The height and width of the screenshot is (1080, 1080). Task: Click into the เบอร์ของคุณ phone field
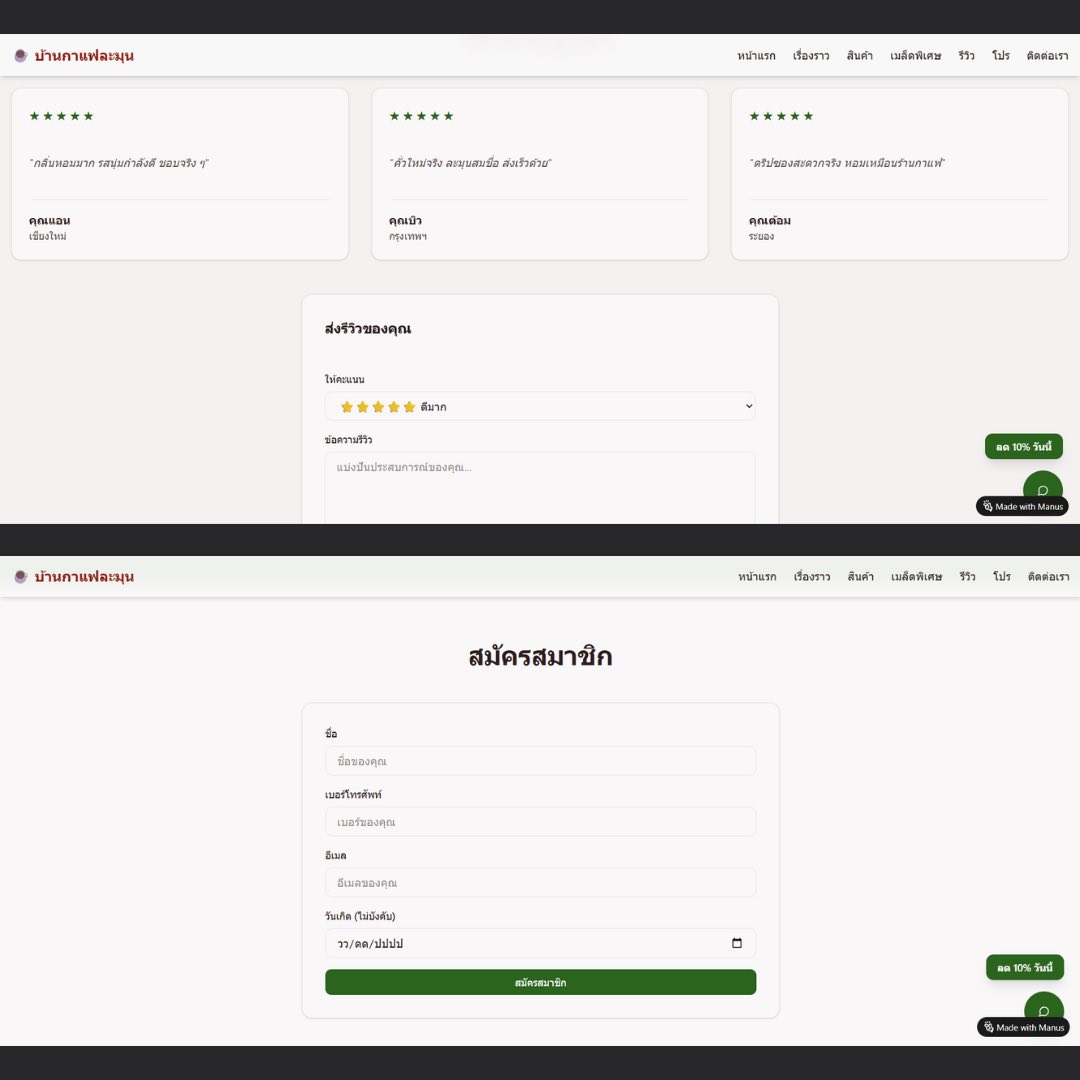(540, 822)
